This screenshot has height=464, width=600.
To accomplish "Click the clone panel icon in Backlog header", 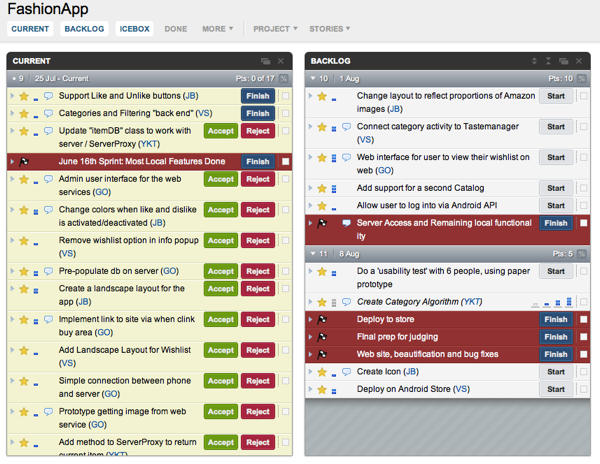I will (x=563, y=61).
